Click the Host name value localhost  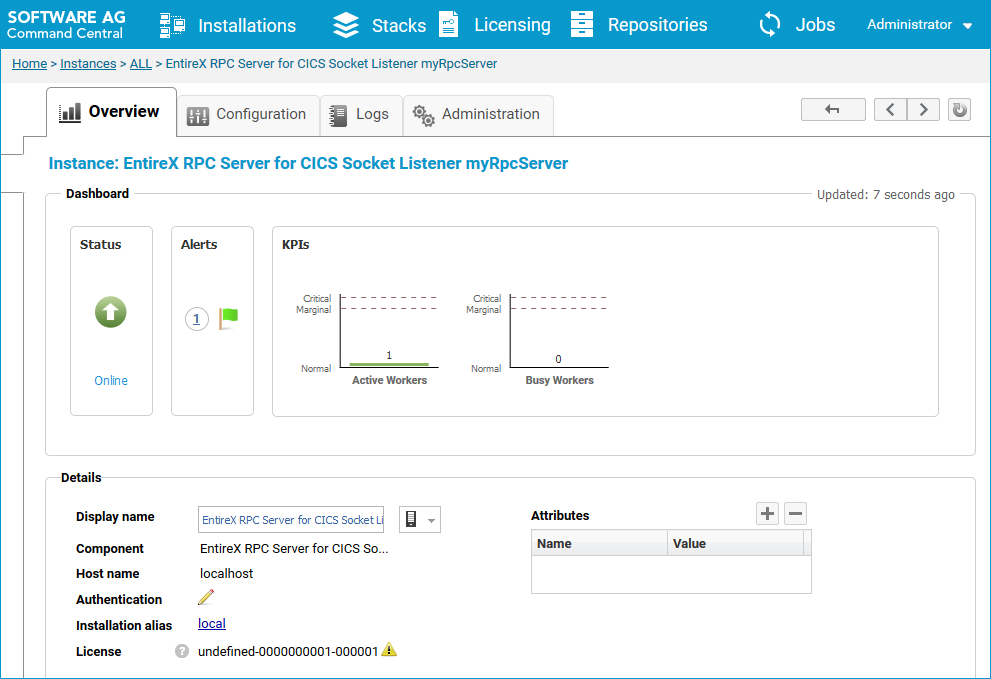coord(226,573)
